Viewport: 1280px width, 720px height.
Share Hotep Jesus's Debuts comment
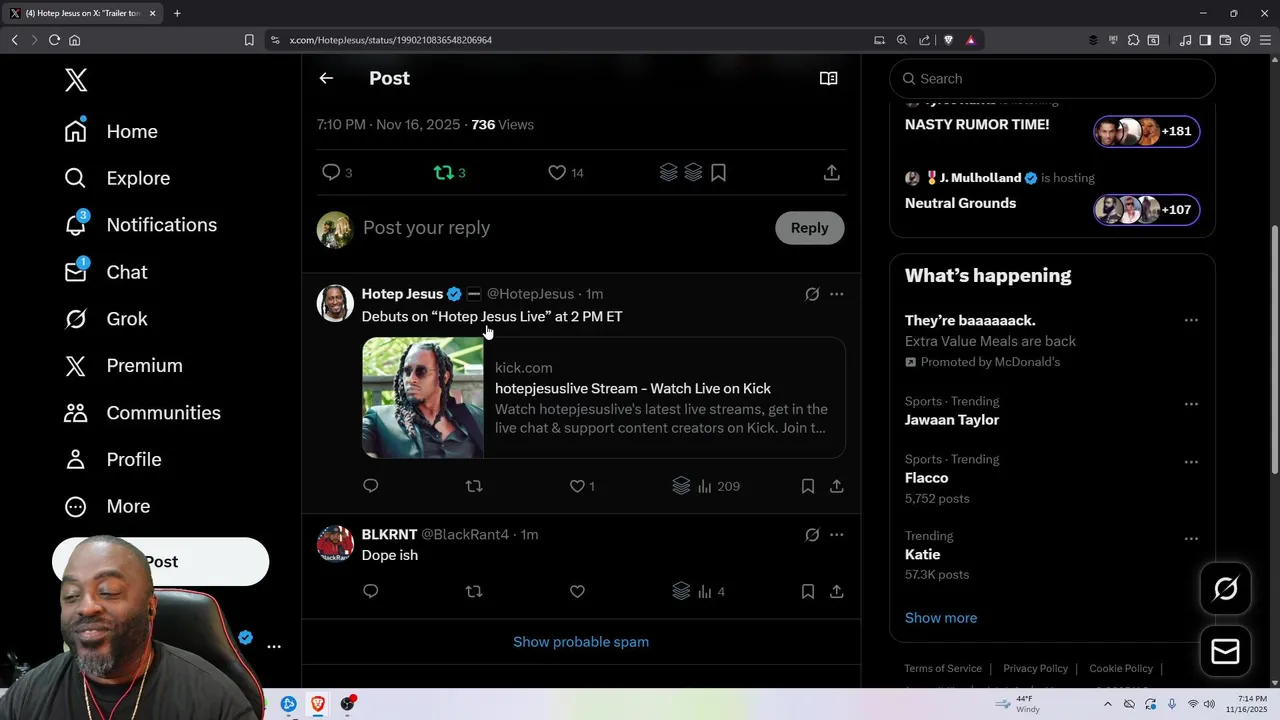point(836,486)
